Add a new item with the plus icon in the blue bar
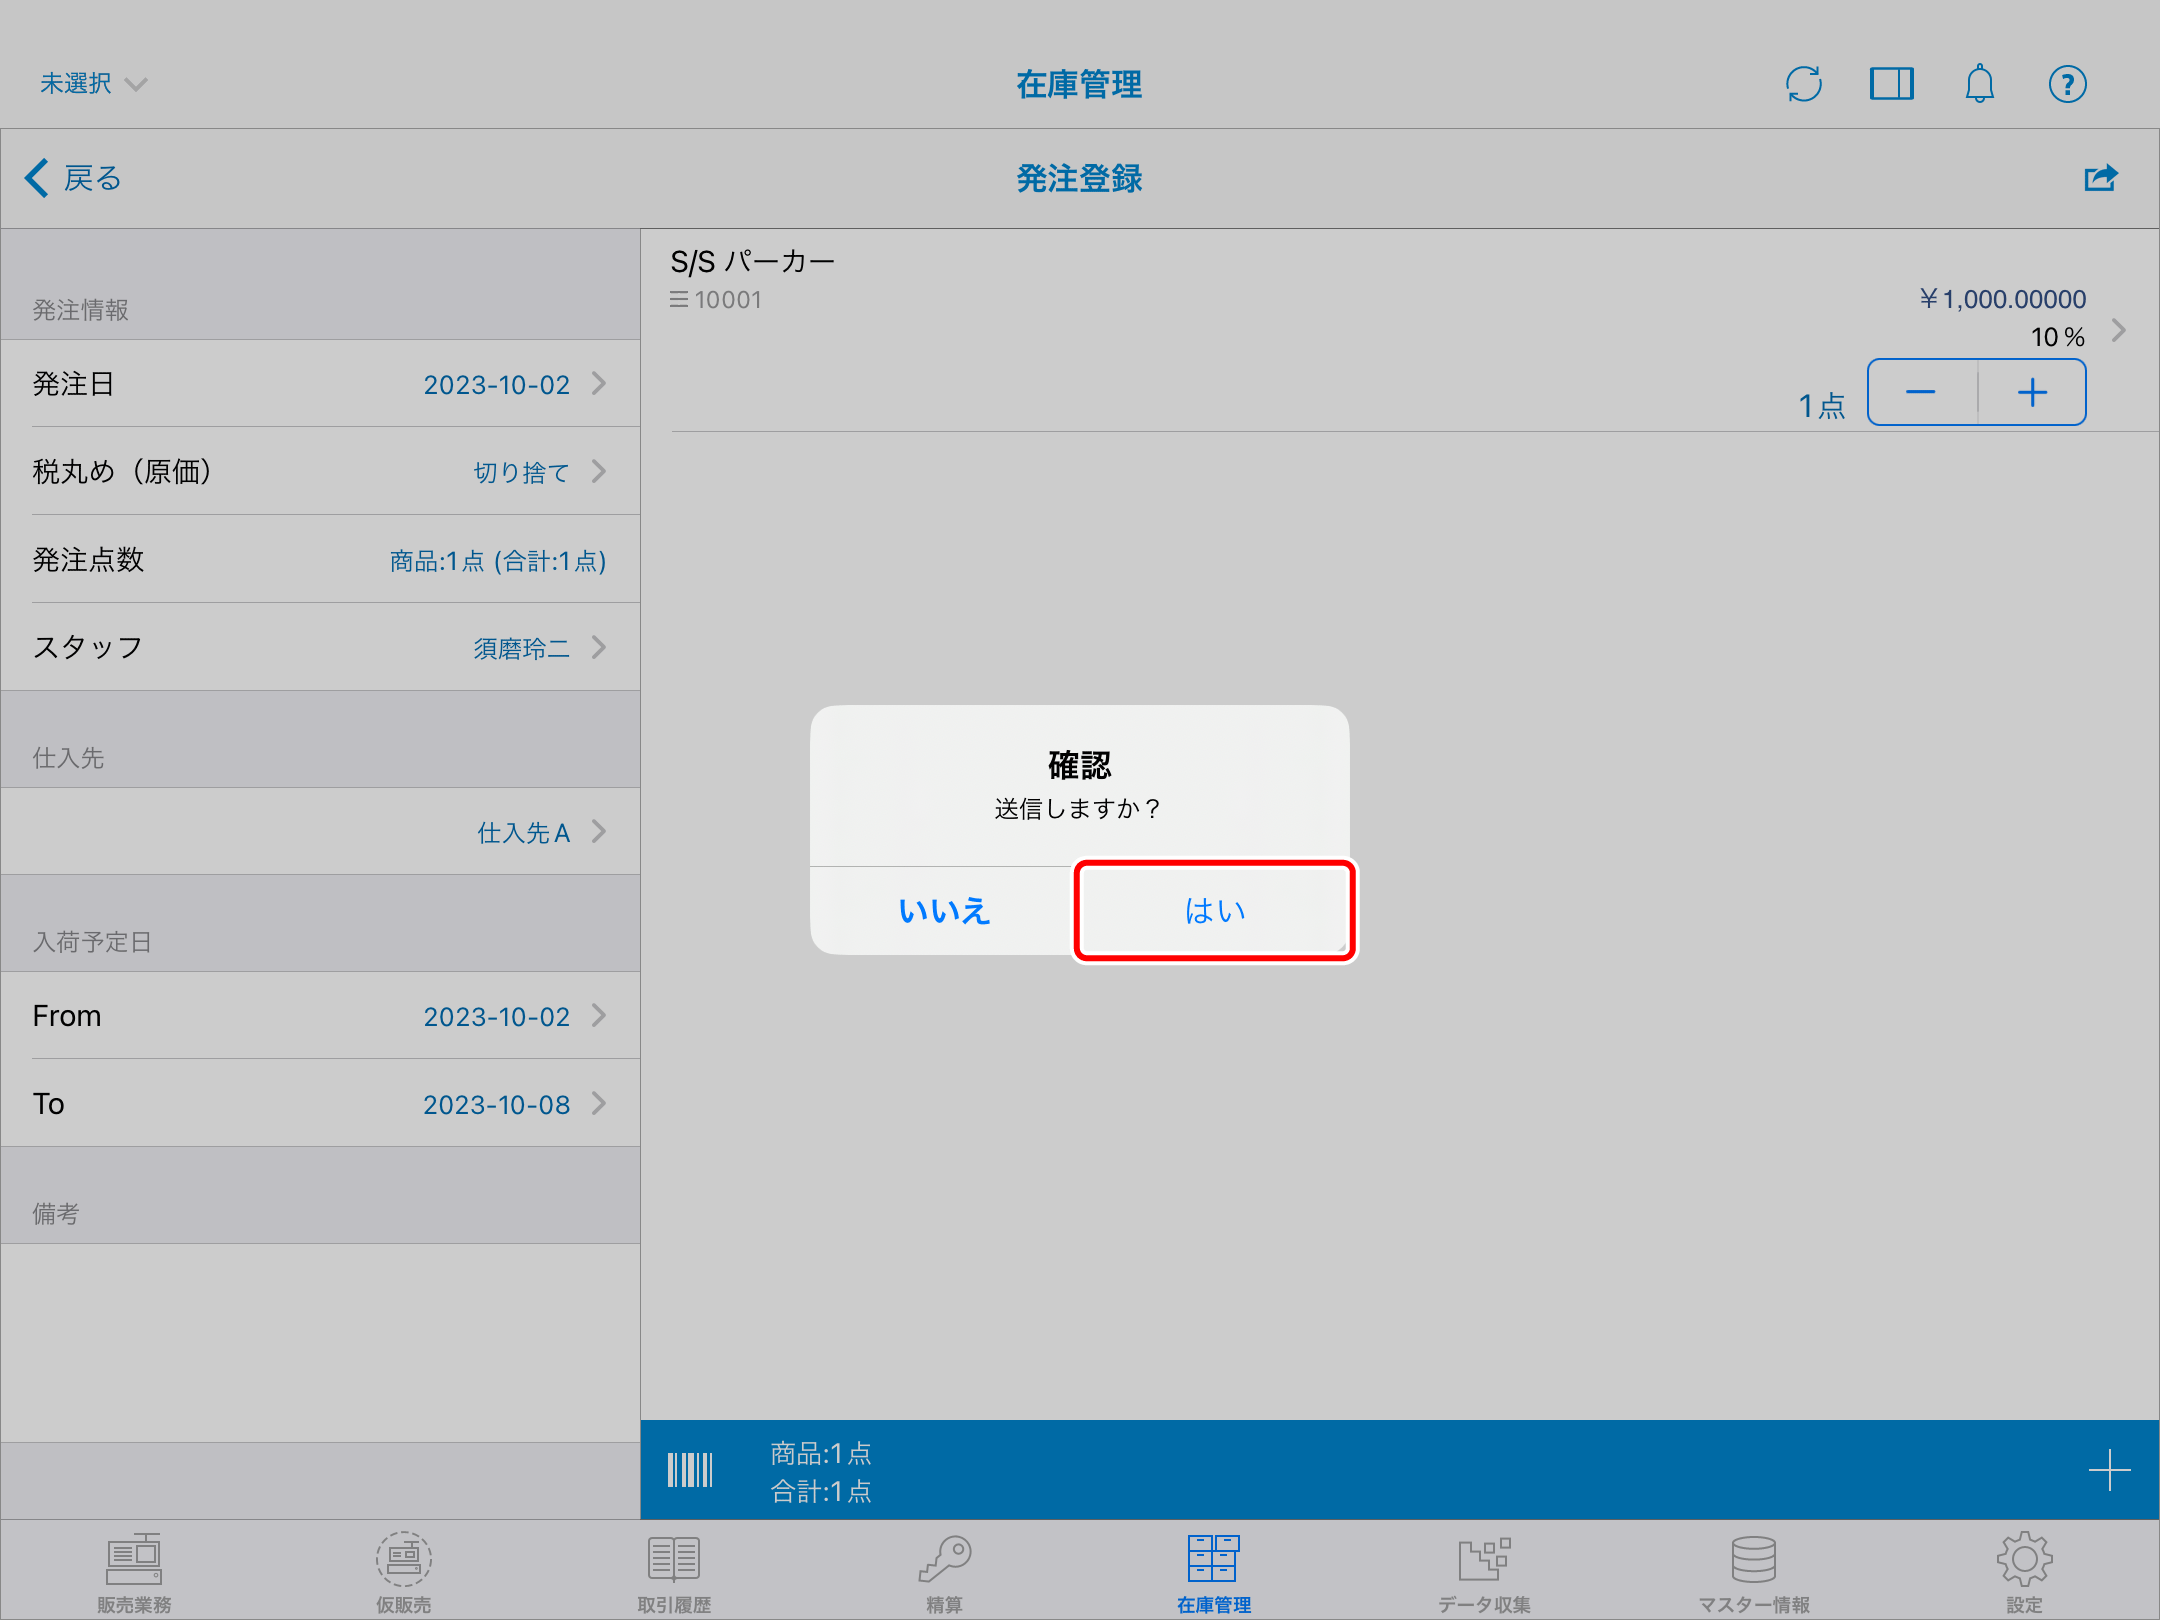2160x1620 pixels. (2110, 1470)
